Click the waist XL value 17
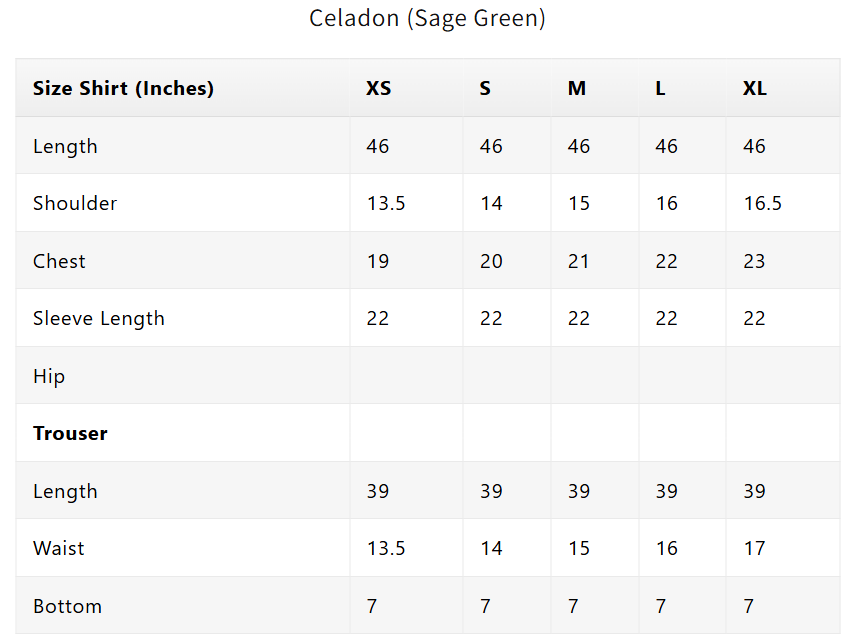855x641 pixels. click(x=754, y=548)
